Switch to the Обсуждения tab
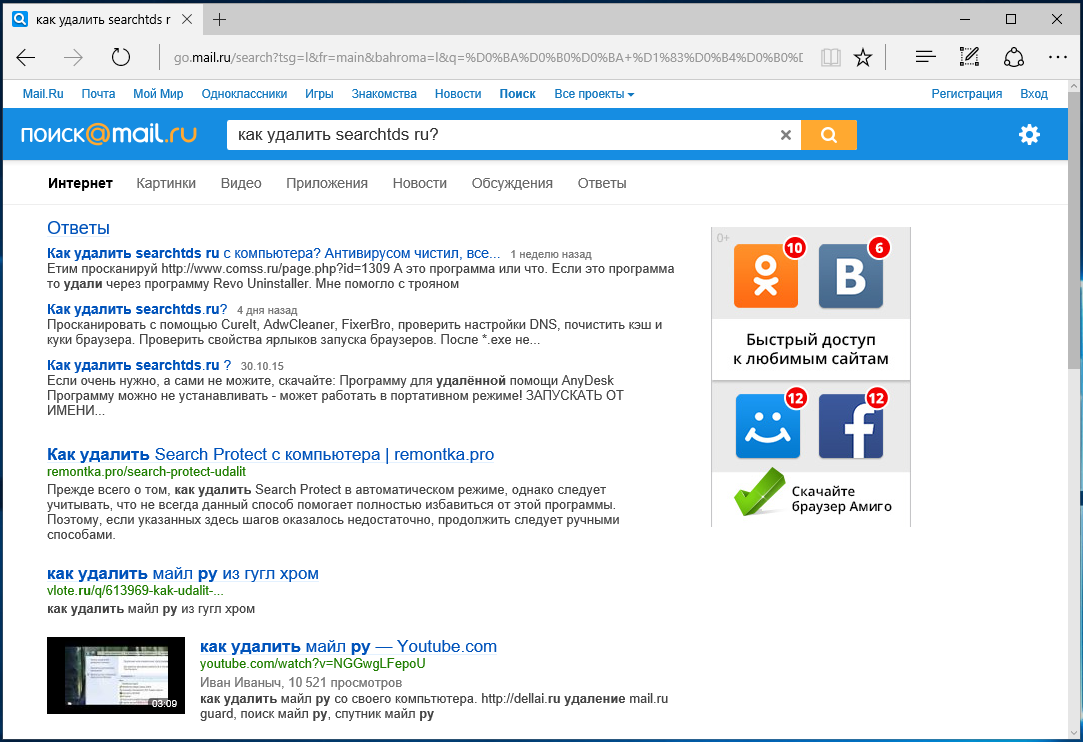The width and height of the screenshot is (1083, 742). [512, 183]
